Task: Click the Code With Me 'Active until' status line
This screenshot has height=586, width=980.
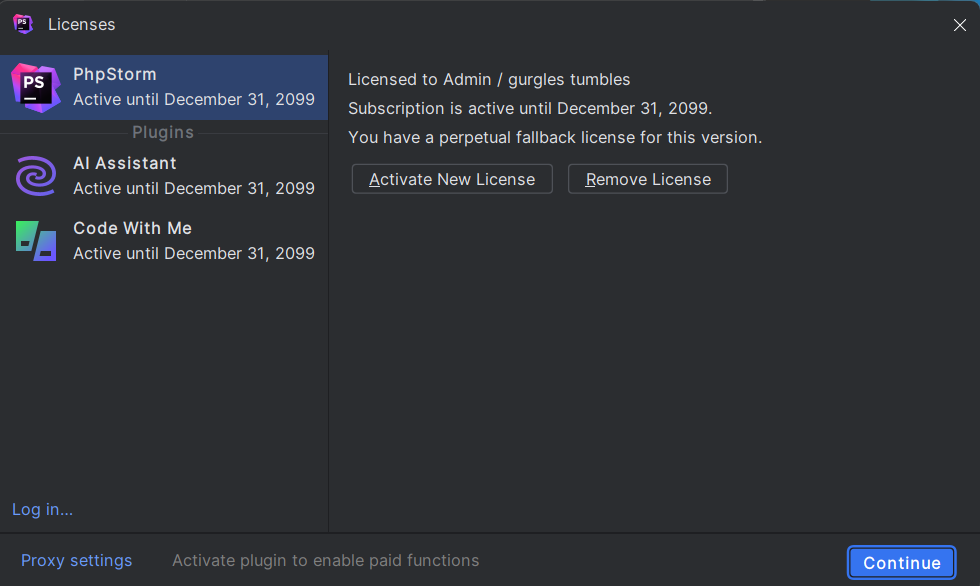Action: click(x=194, y=253)
